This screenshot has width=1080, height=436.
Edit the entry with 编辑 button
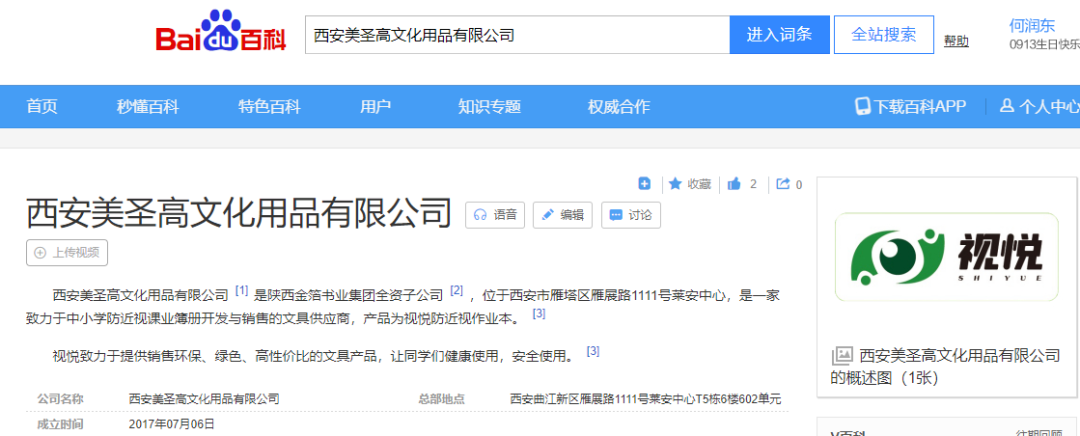click(563, 215)
